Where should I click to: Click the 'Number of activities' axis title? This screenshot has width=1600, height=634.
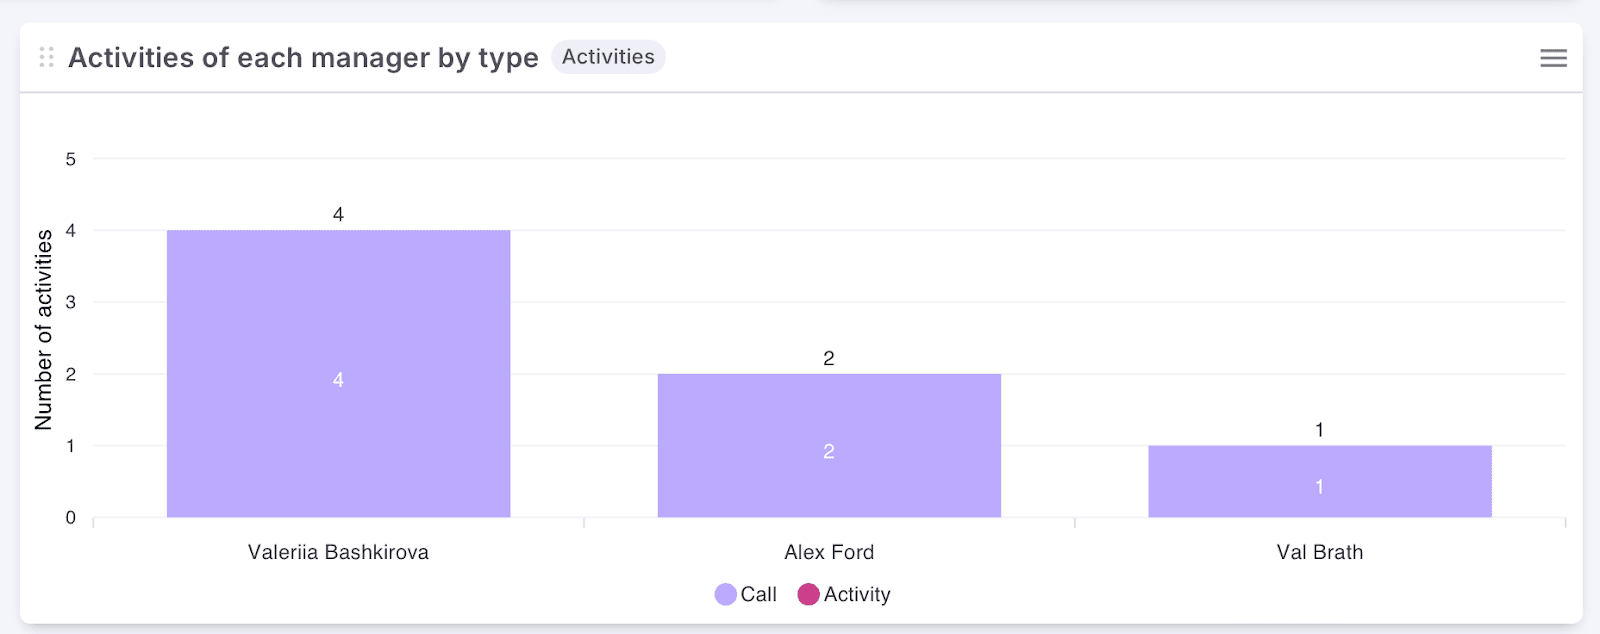(44, 330)
